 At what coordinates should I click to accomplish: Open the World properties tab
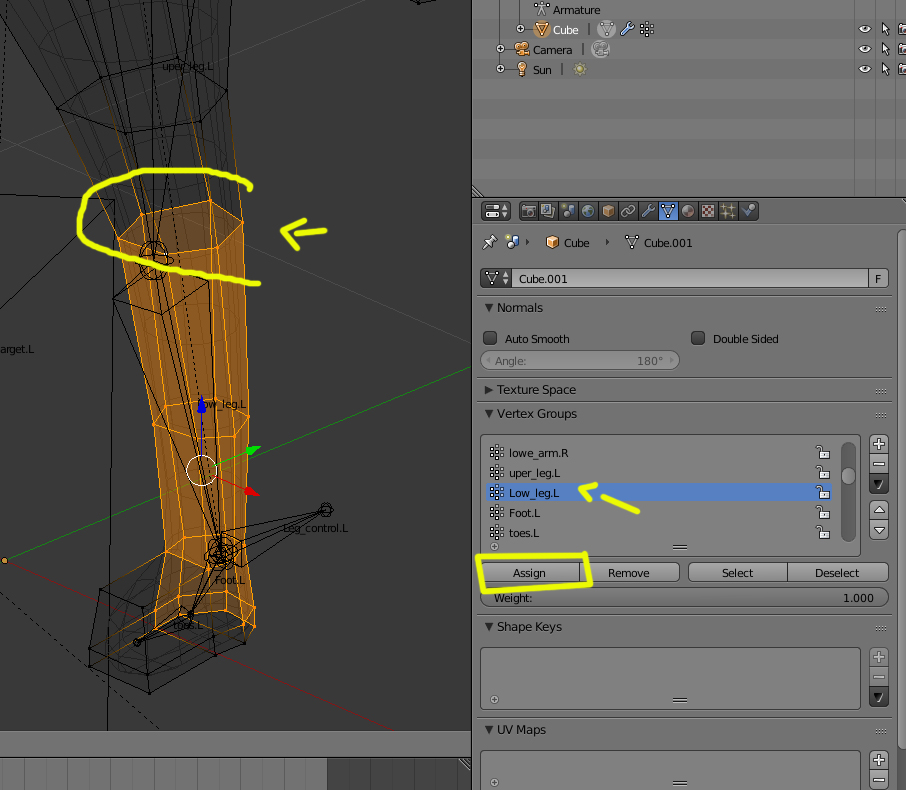588,211
